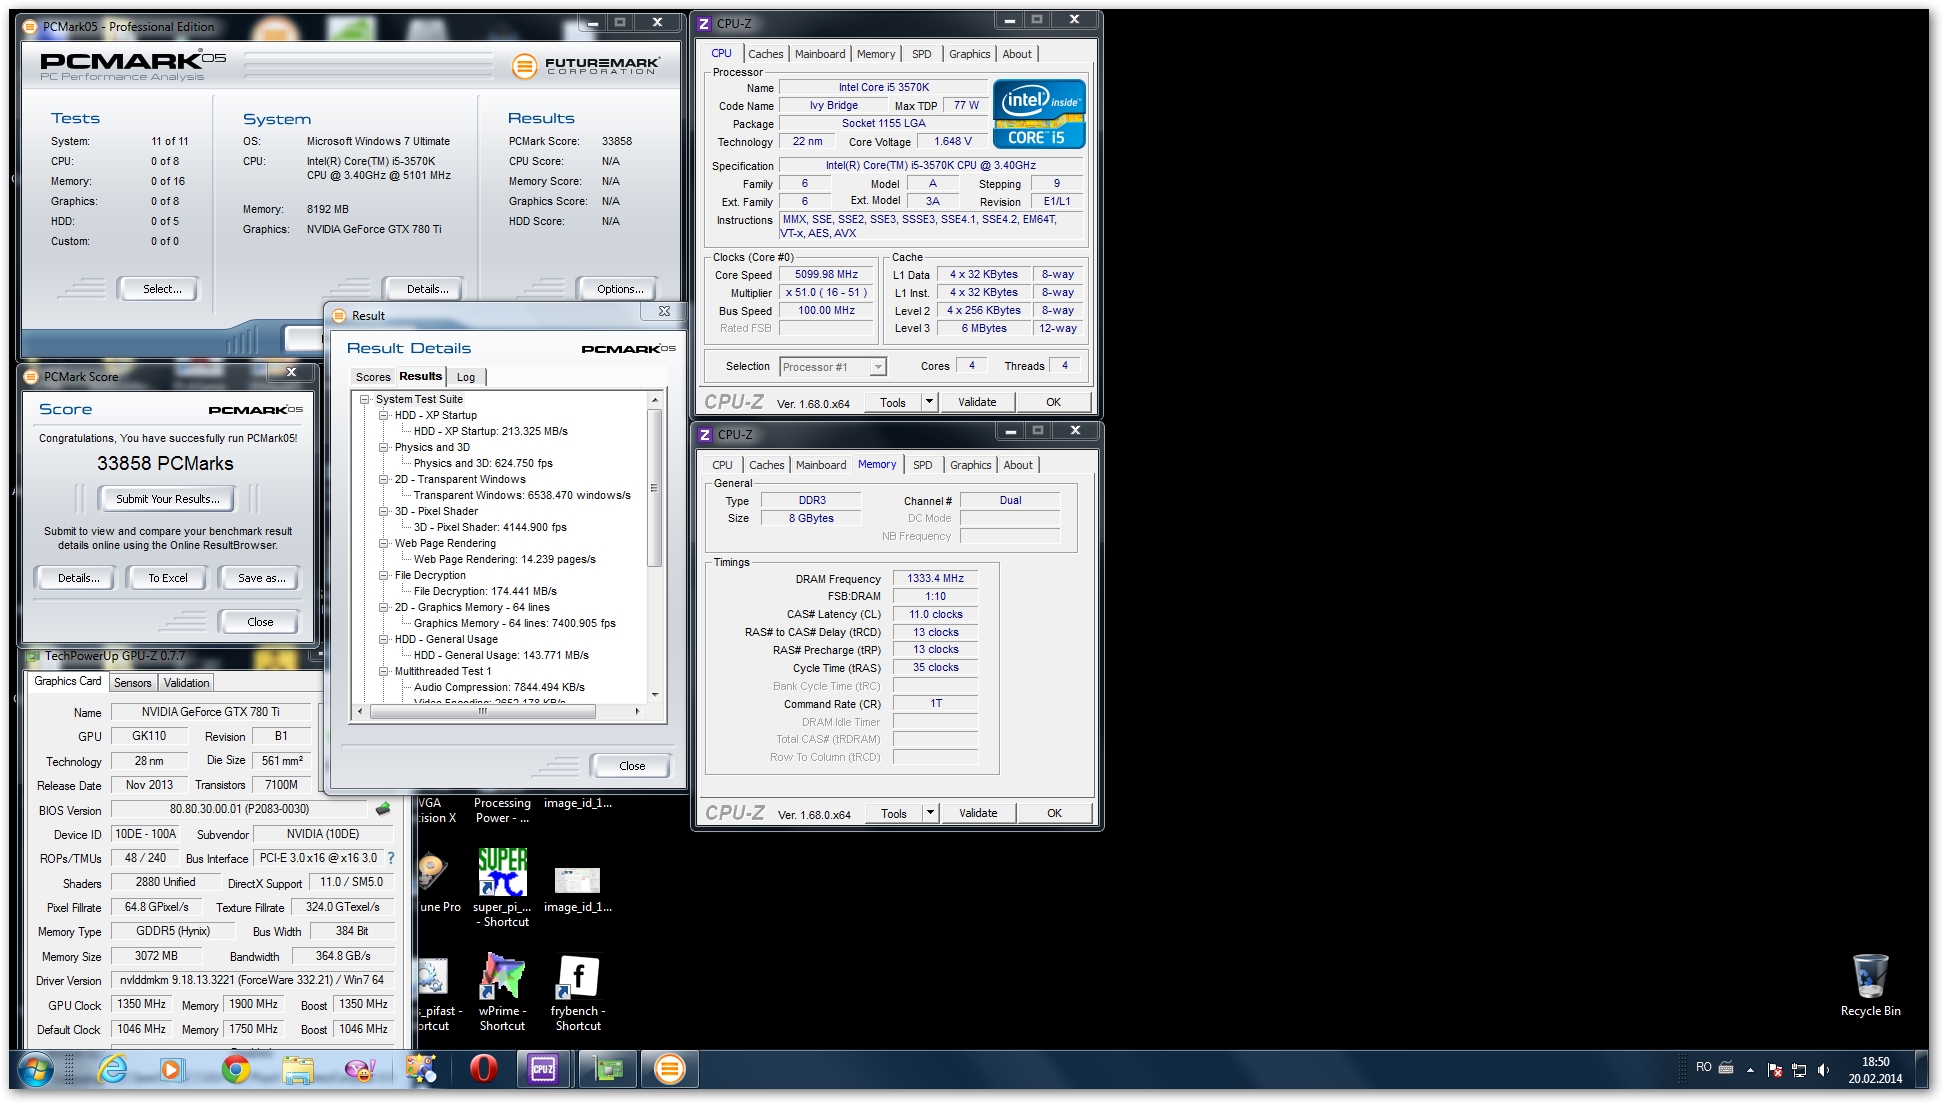Open Windows Media Player from taskbar
This screenshot has height=1103, width=1943.
tap(172, 1070)
